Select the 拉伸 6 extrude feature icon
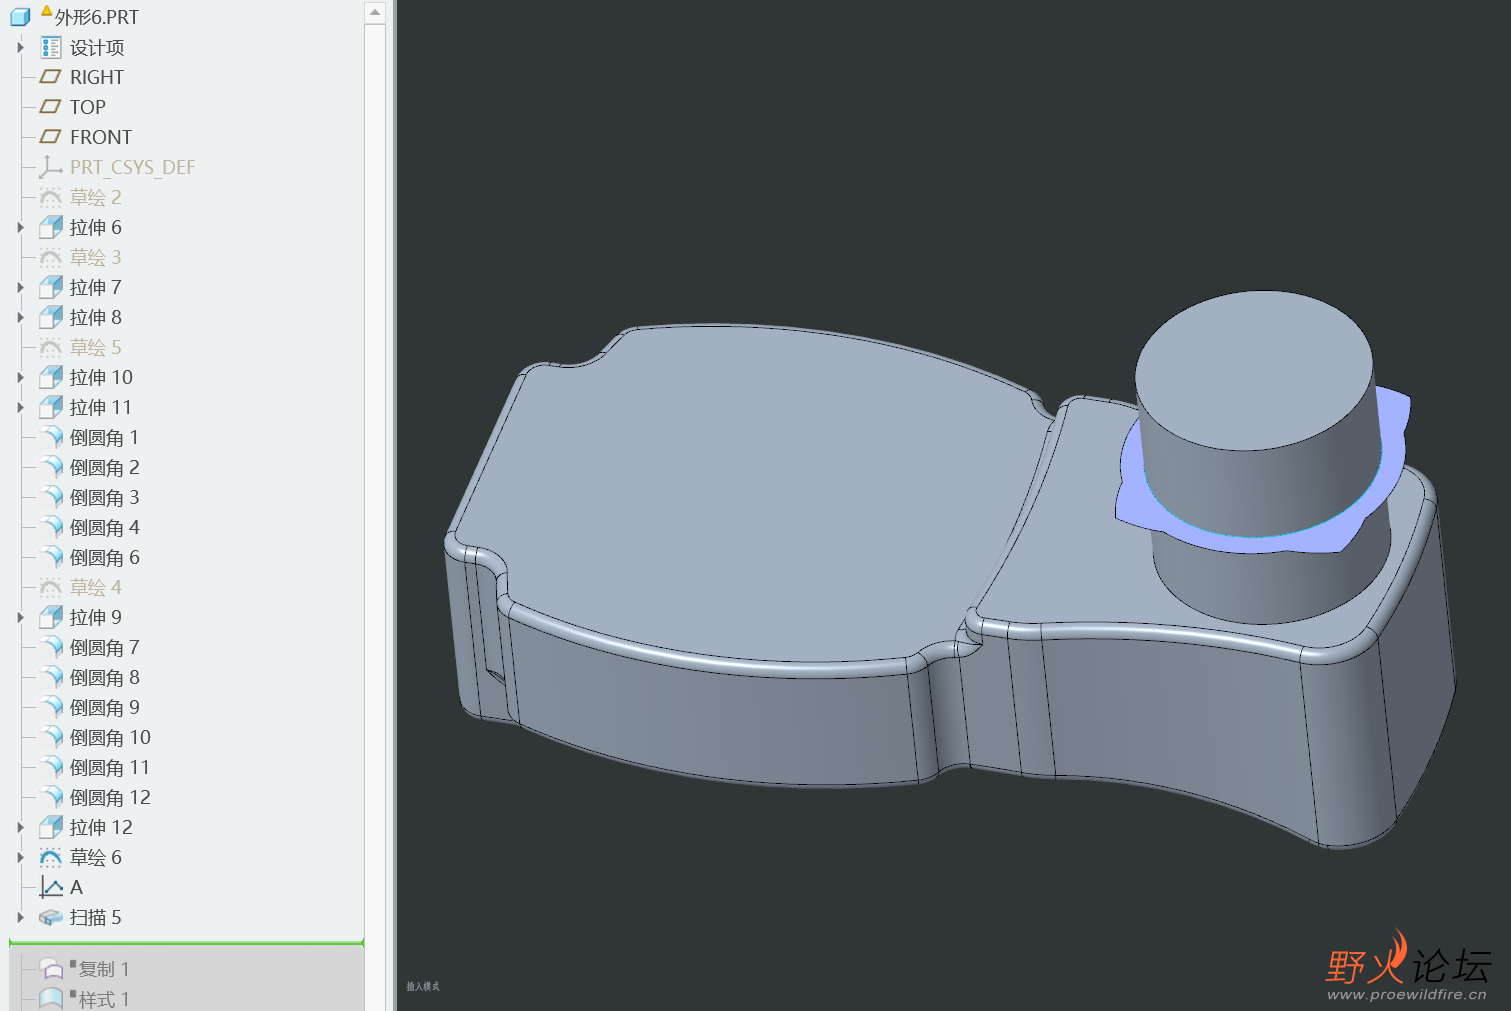1511x1011 pixels. tap(51, 227)
